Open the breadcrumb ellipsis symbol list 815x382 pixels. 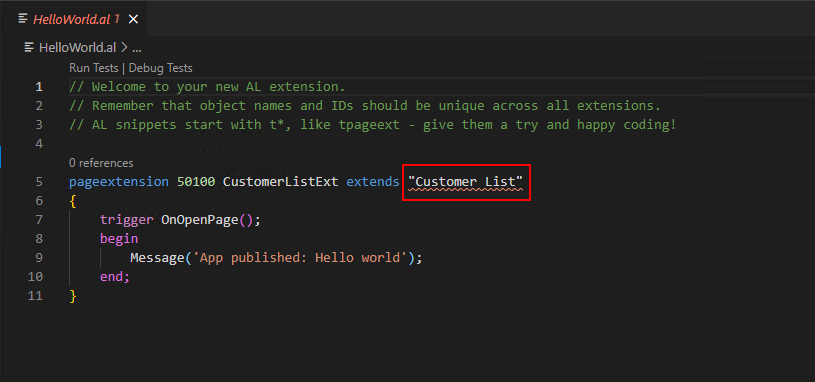pyautogui.click(x=137, y=48)
